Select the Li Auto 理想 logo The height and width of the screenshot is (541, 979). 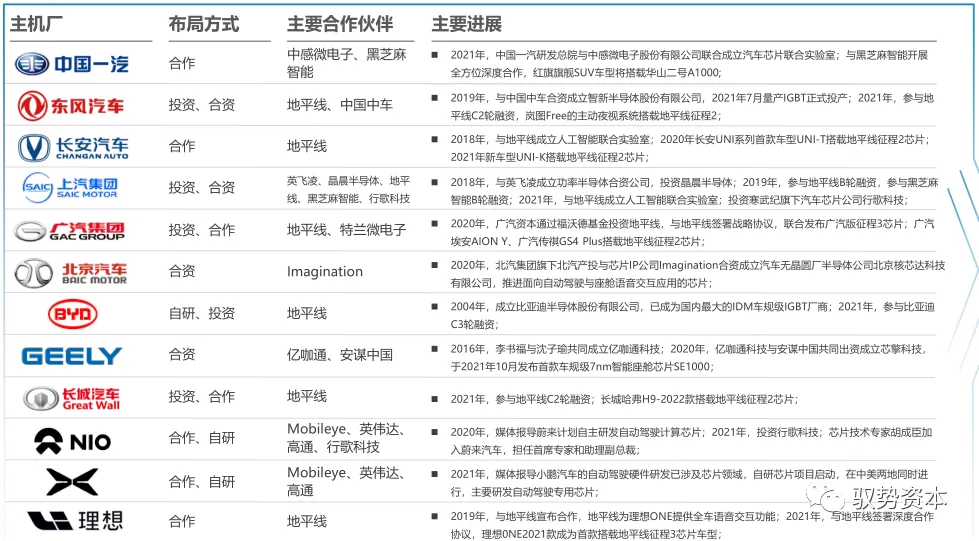(72, 521)
